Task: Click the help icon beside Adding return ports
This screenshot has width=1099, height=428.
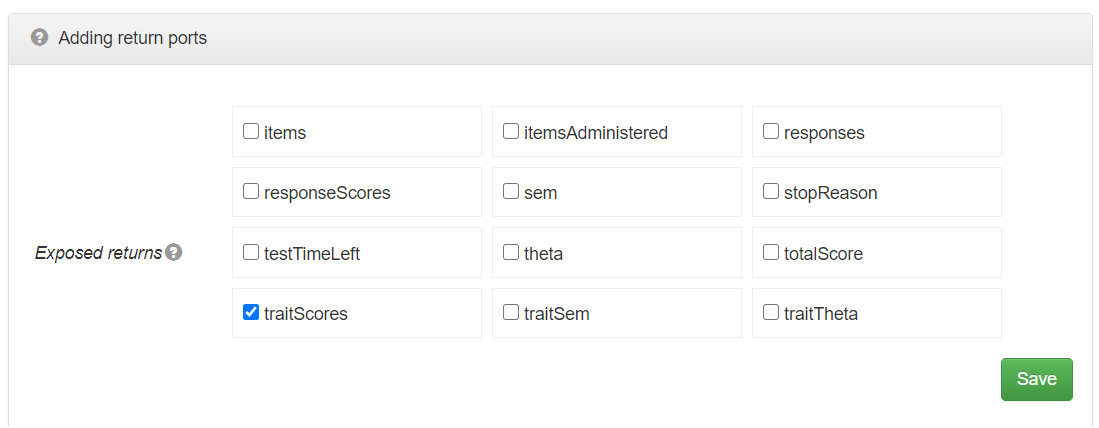Action: point(40,37)
